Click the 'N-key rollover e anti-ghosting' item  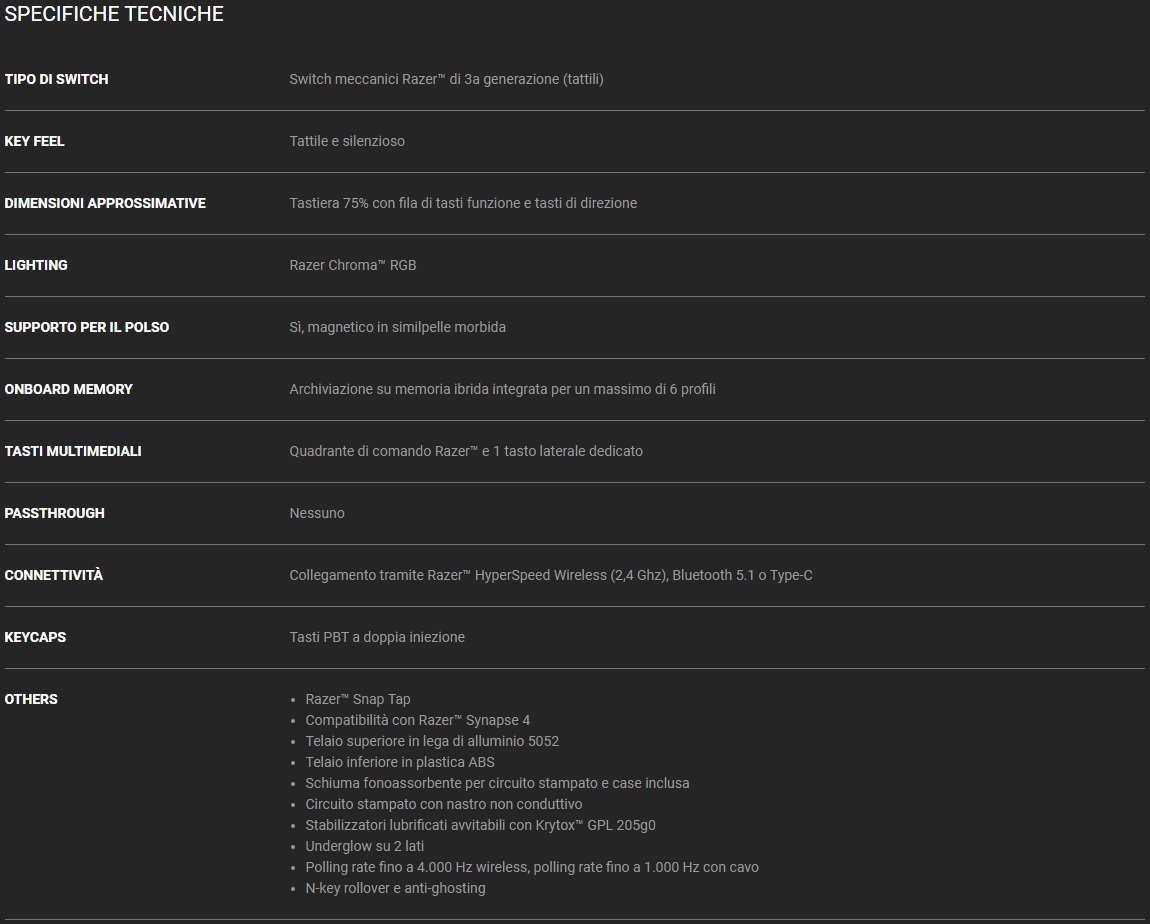395,888
